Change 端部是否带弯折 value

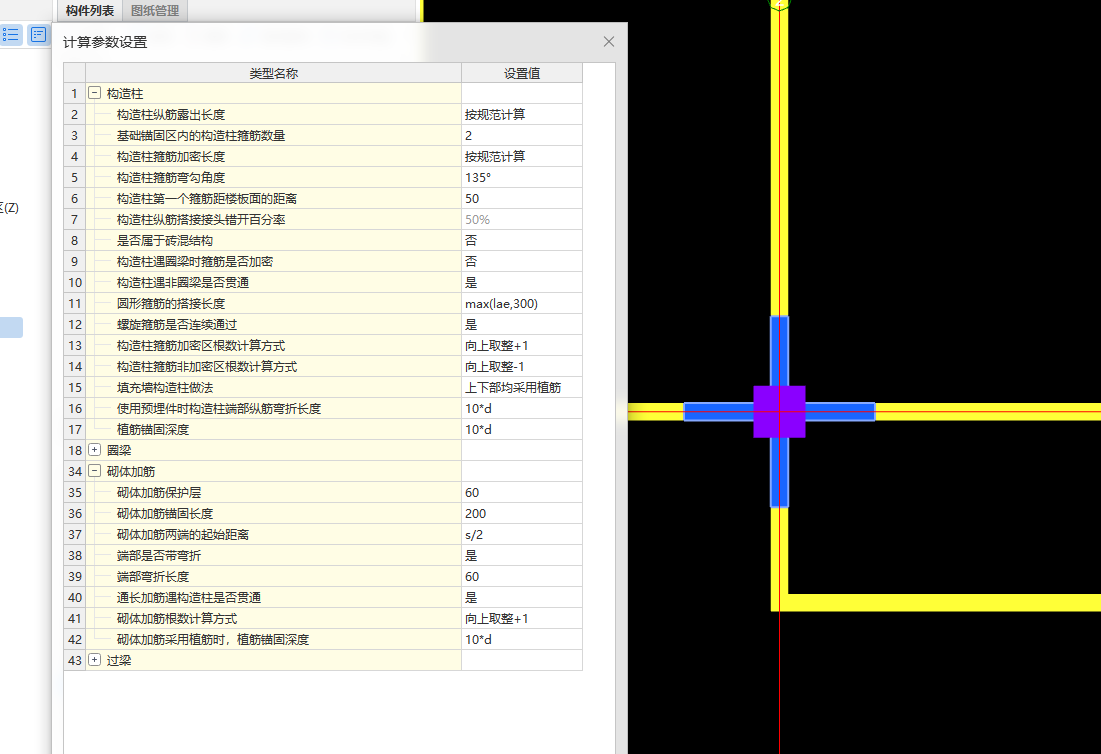pyautogui.click(x=522, y=555)
